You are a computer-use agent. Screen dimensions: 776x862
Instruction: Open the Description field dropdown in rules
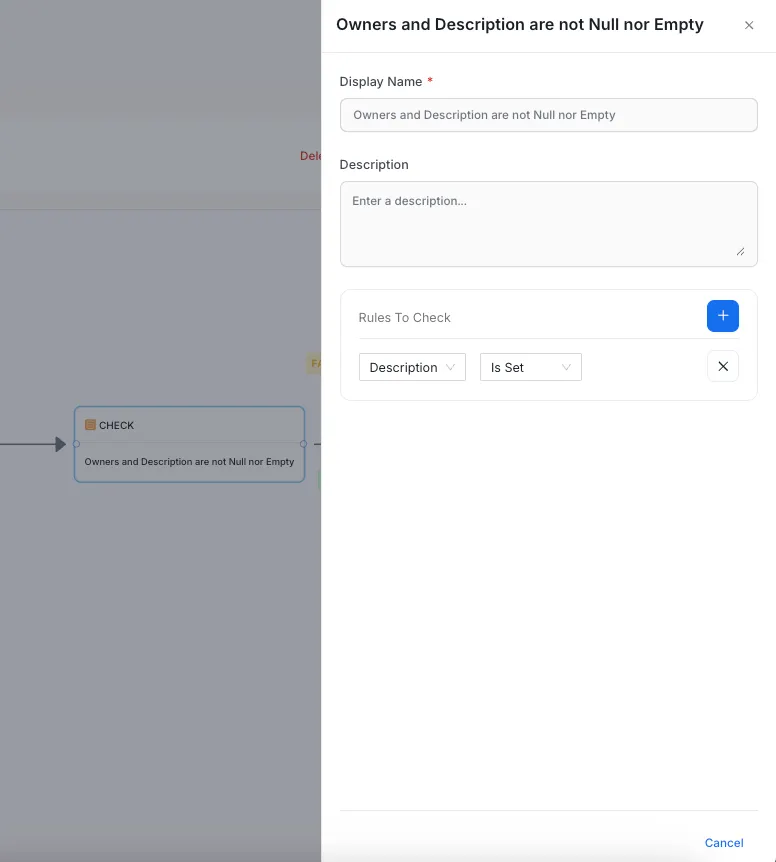412,367
